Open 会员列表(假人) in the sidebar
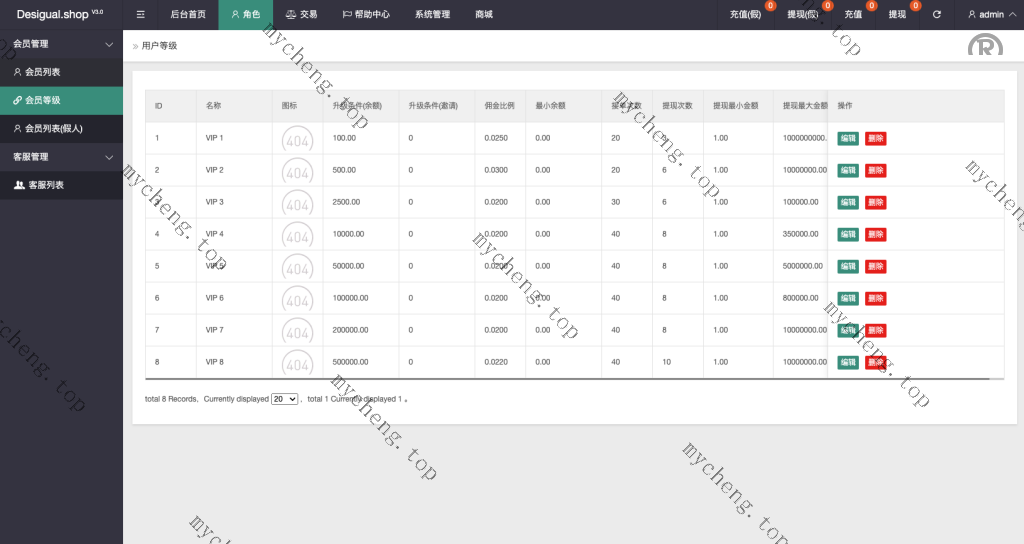 [53, 129]
